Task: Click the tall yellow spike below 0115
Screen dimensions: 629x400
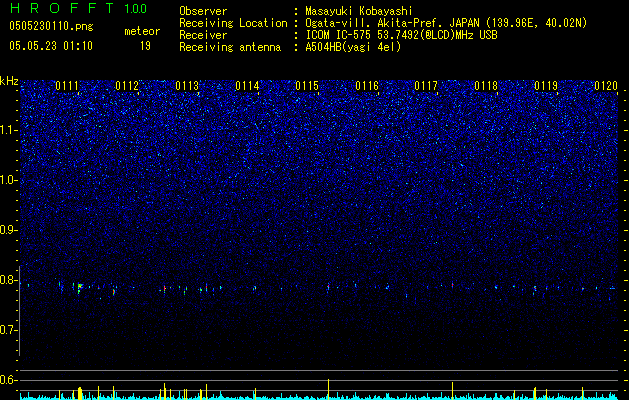Action: pyautogui.click(x=329, y=388)
